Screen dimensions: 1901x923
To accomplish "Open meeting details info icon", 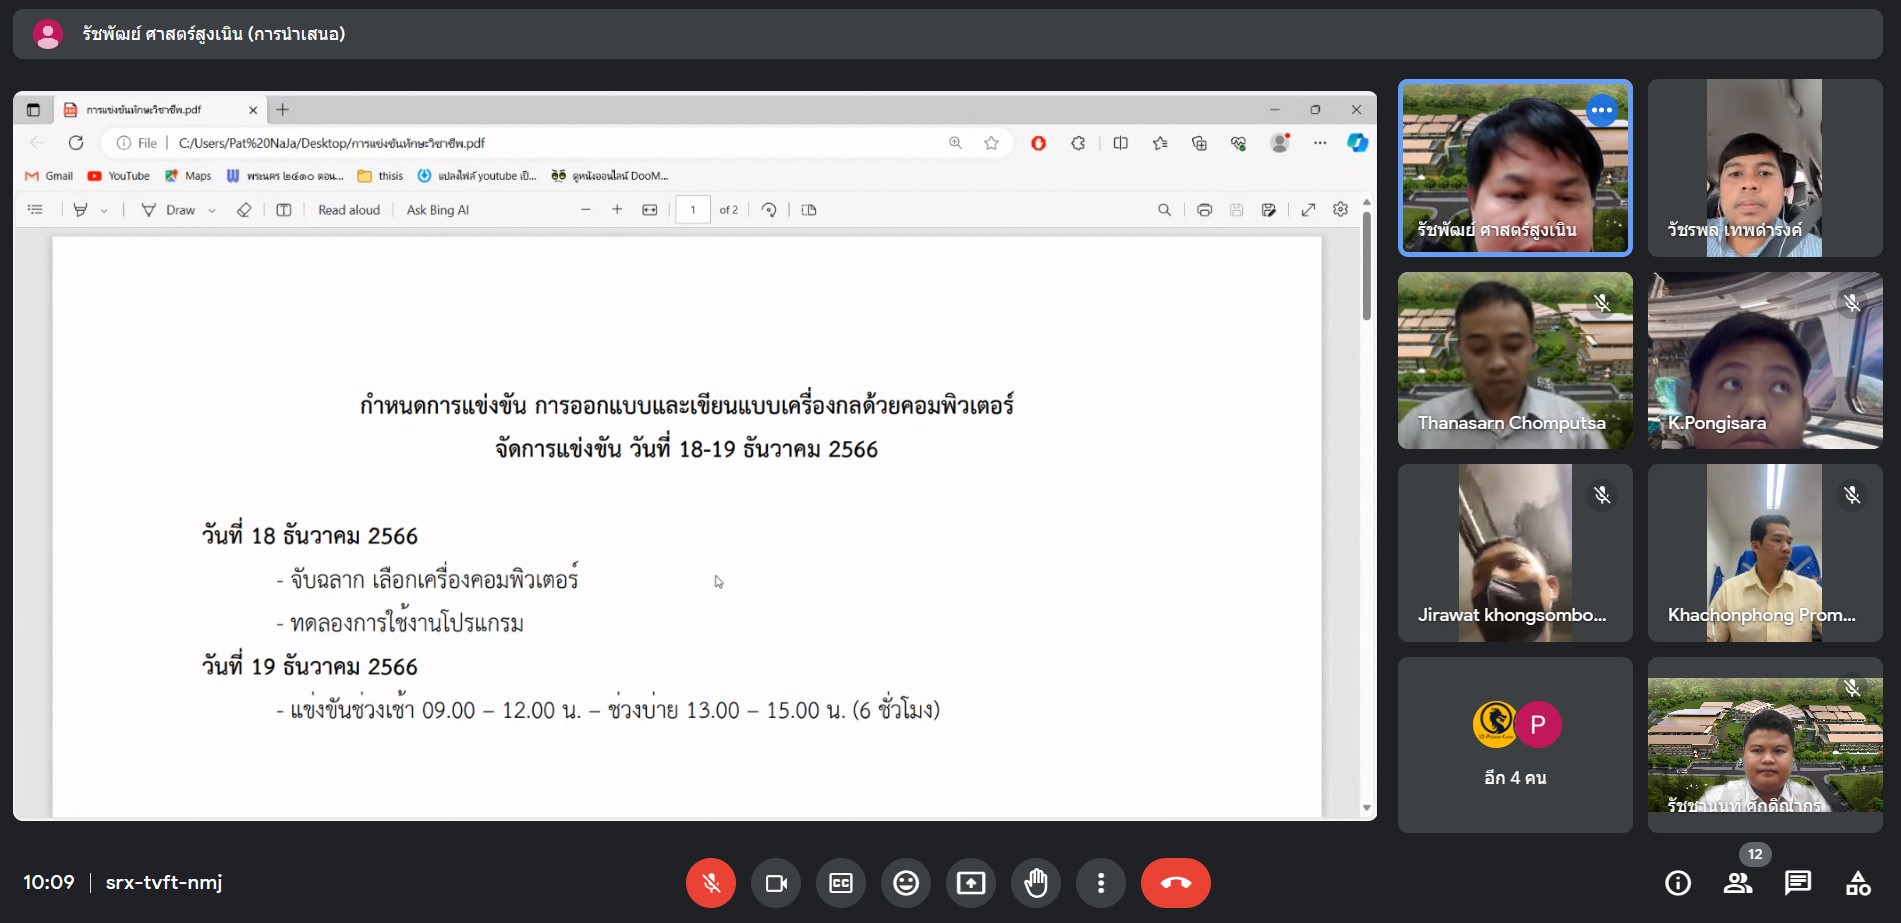I will coord(1678,883).
